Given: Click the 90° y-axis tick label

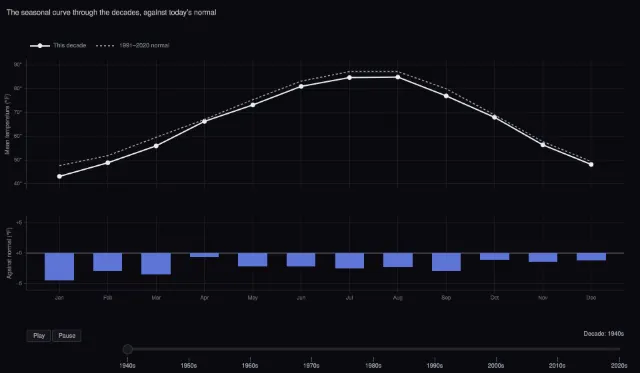Looking at the screenshot, I should pyautogui.click(x=18, y=64).
